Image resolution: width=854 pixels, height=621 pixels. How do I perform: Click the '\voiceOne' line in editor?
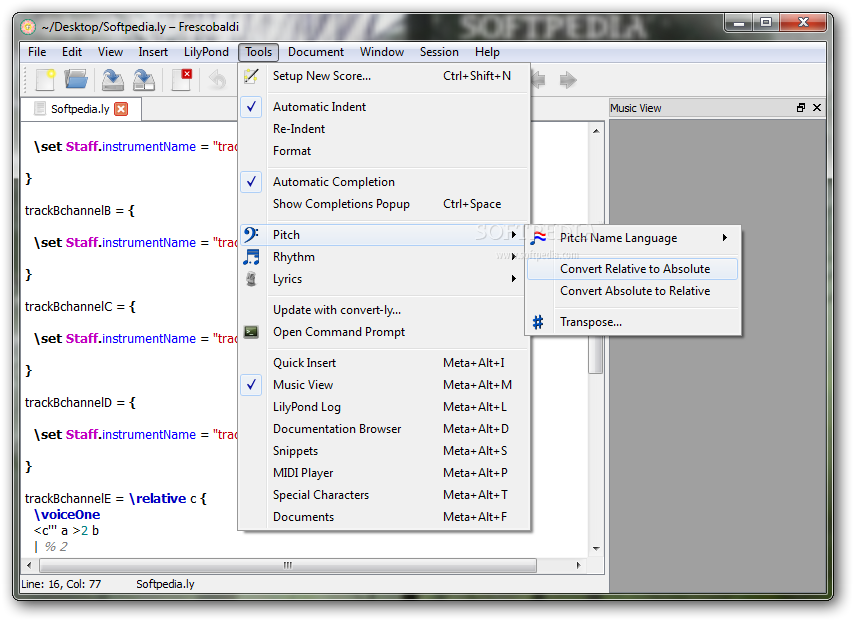tap(67, 515)
